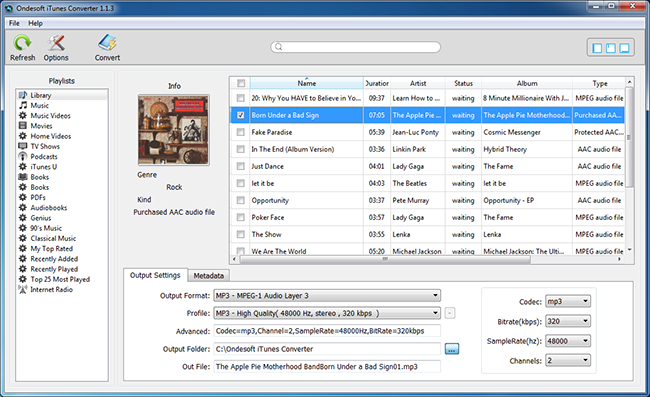Click the My Top Rated gear icon
Viewport: 650px width, 397px height.
point(23,248)
